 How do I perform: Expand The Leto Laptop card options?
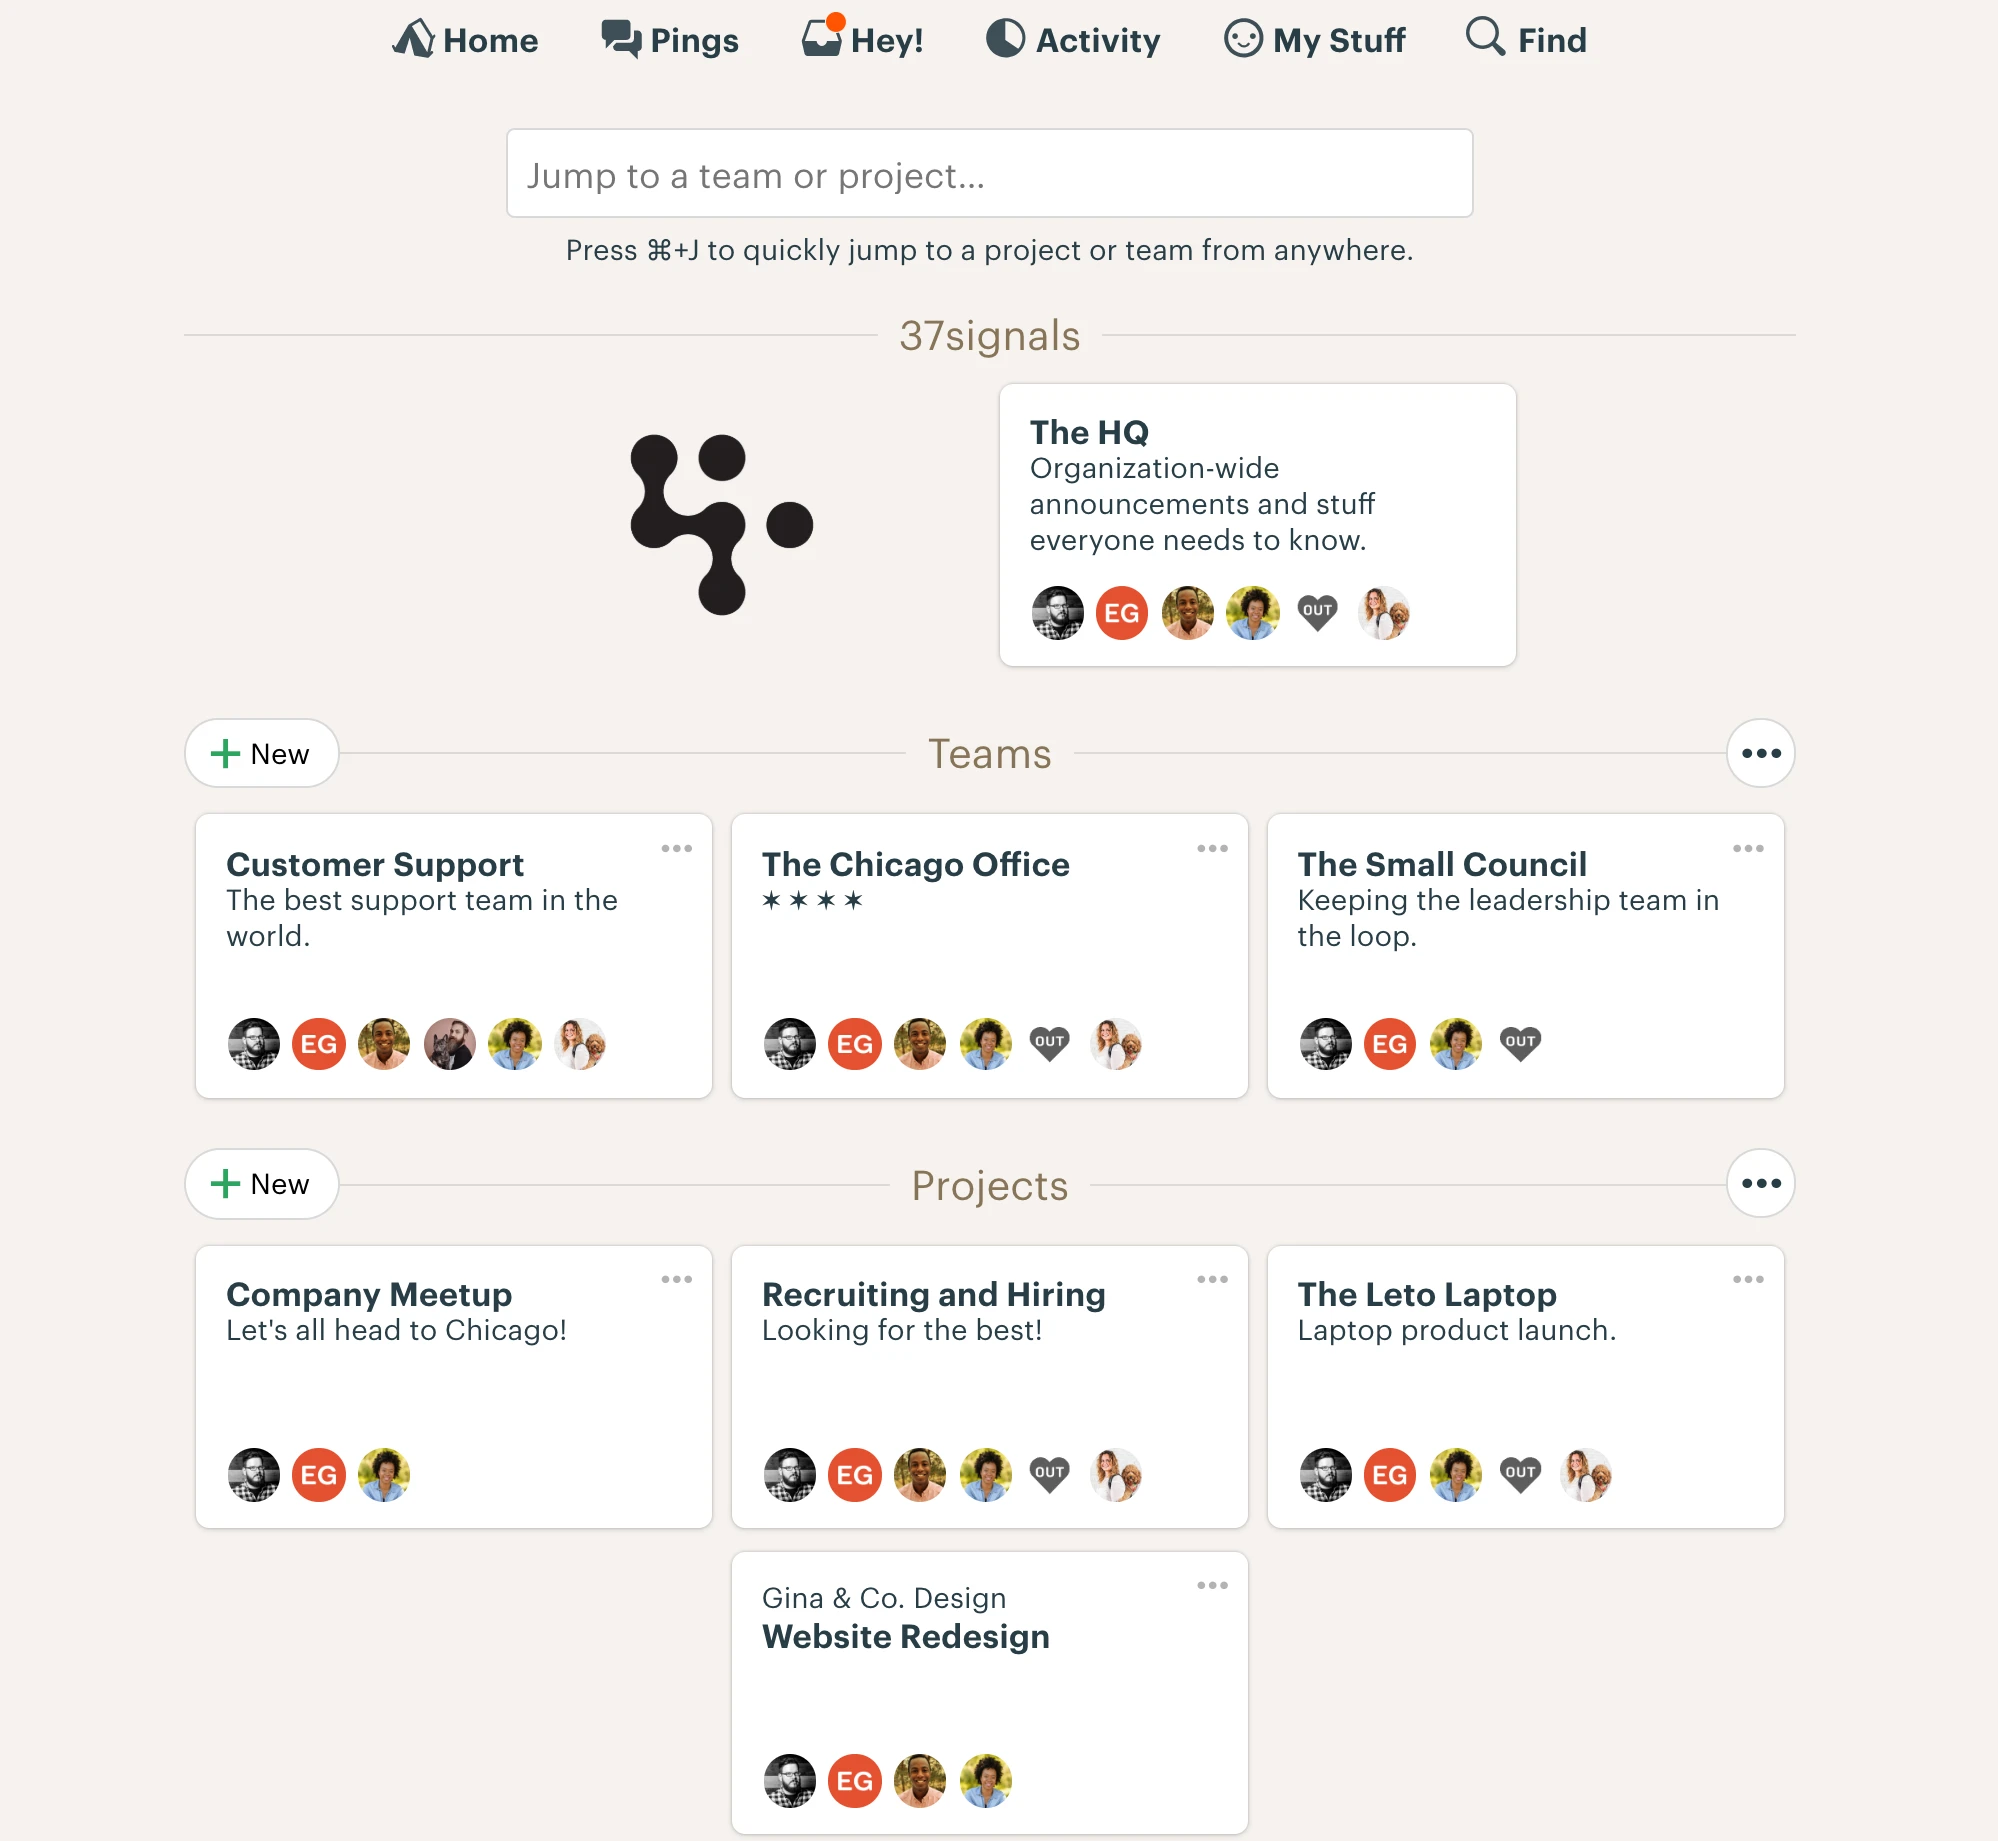pos(1748,1280)
